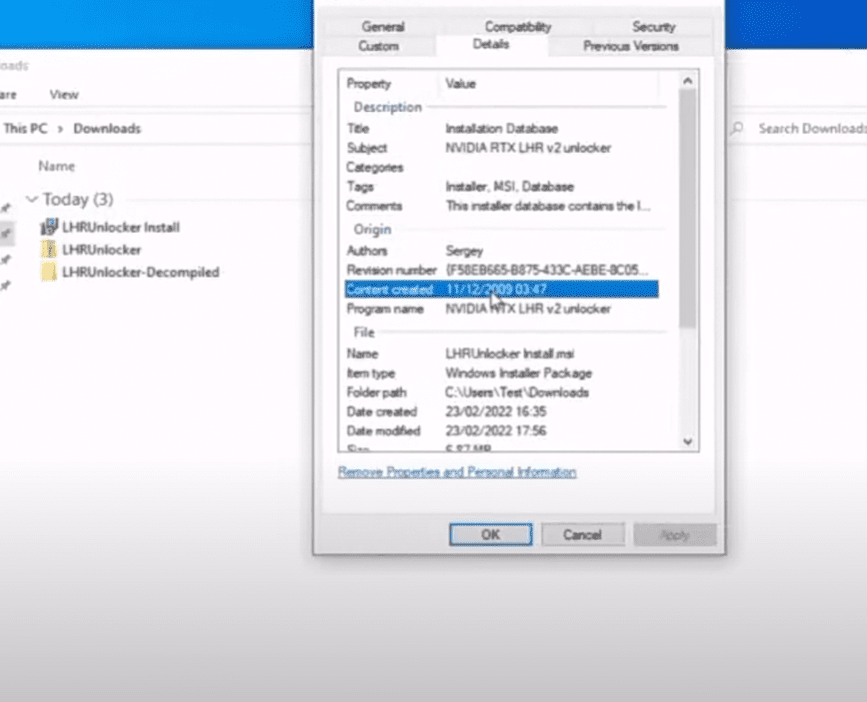Select the Subject value NVIDIA RTX LHR v2 unlocker
The height and width of the screenshot is (702, 867).
coord(528,148)
